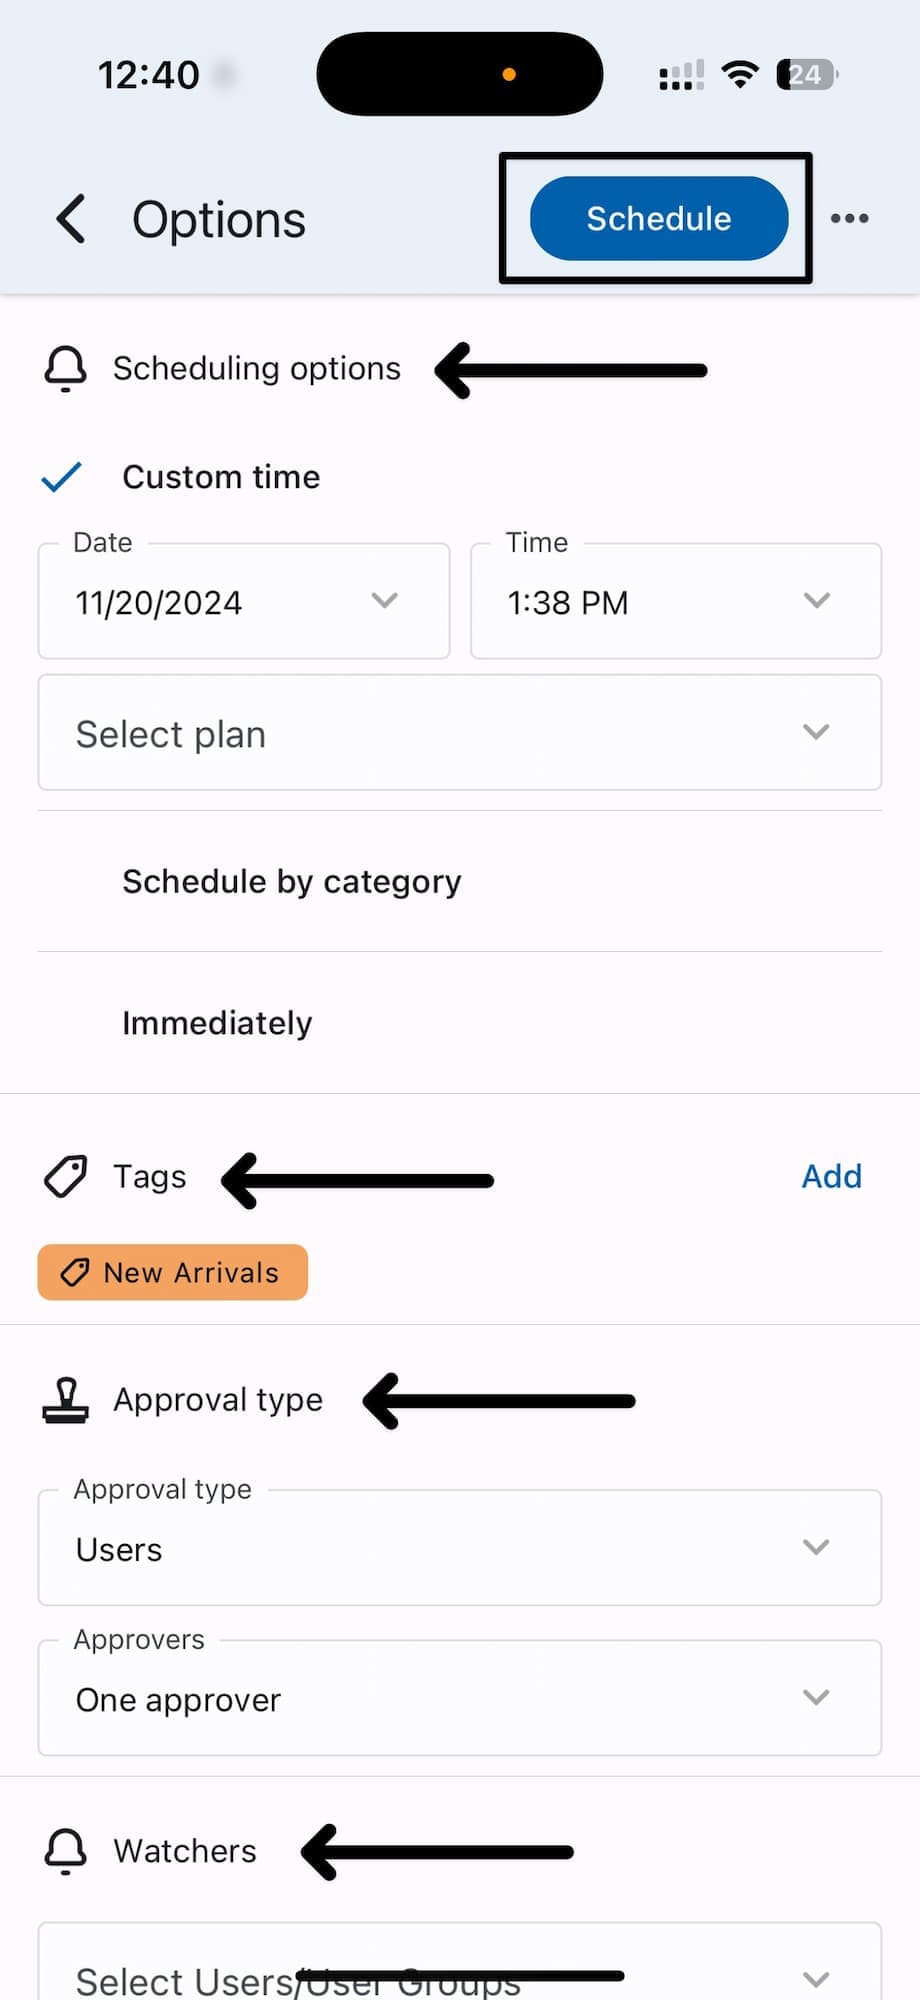Open the Date dropdown showing 11/20/2024

(244, 602)
